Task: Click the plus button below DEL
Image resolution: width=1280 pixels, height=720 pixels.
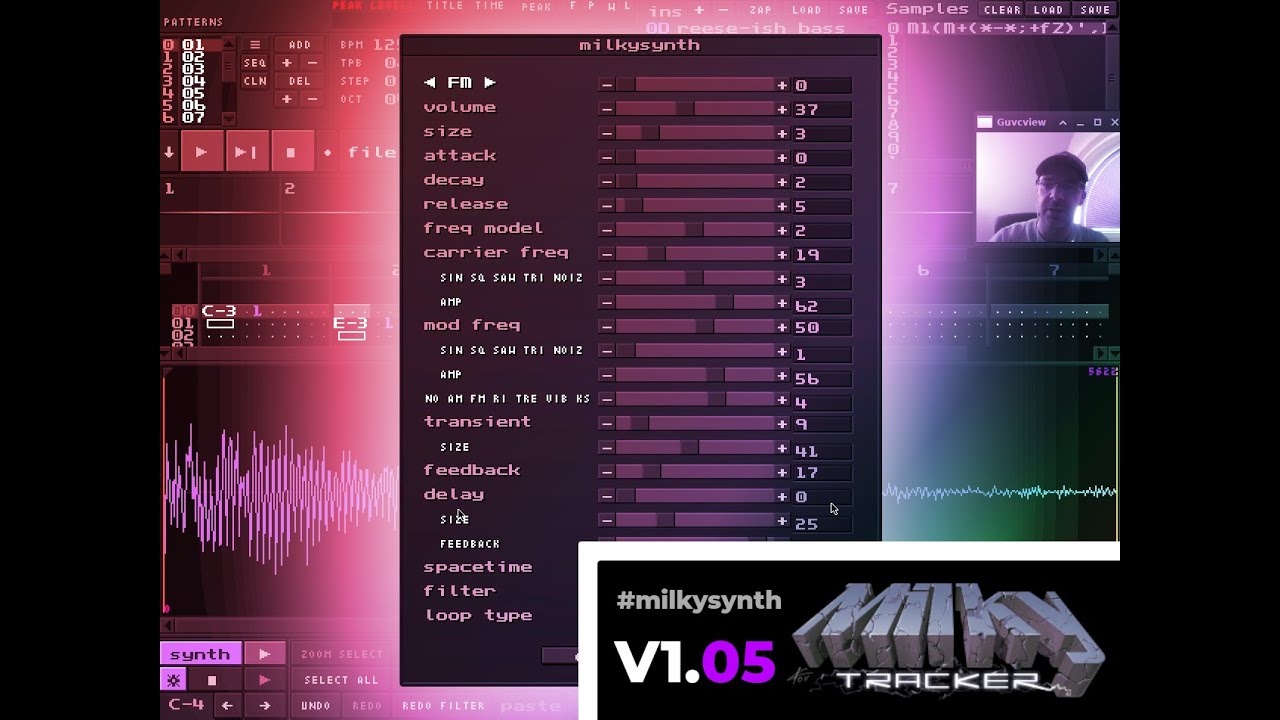Action: [287, 99]
